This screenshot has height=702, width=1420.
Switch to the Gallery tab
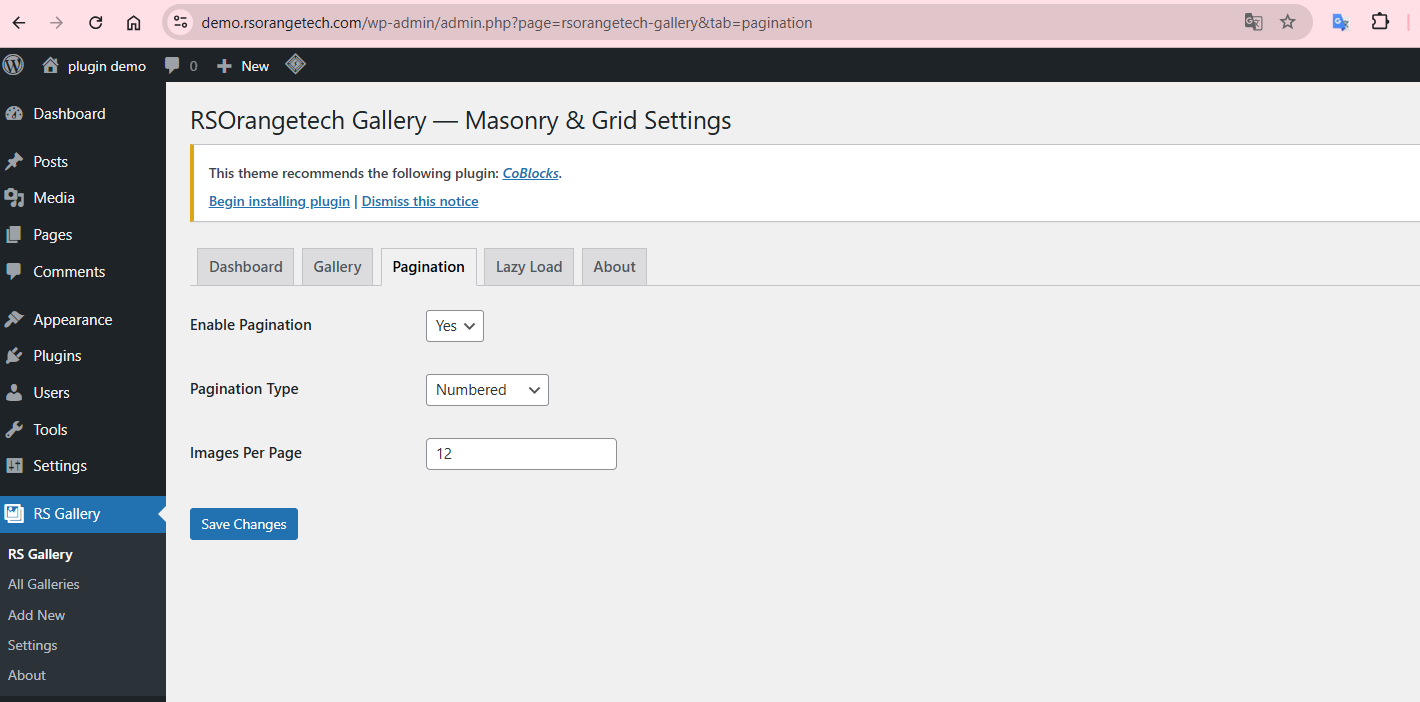click(337, 267)
